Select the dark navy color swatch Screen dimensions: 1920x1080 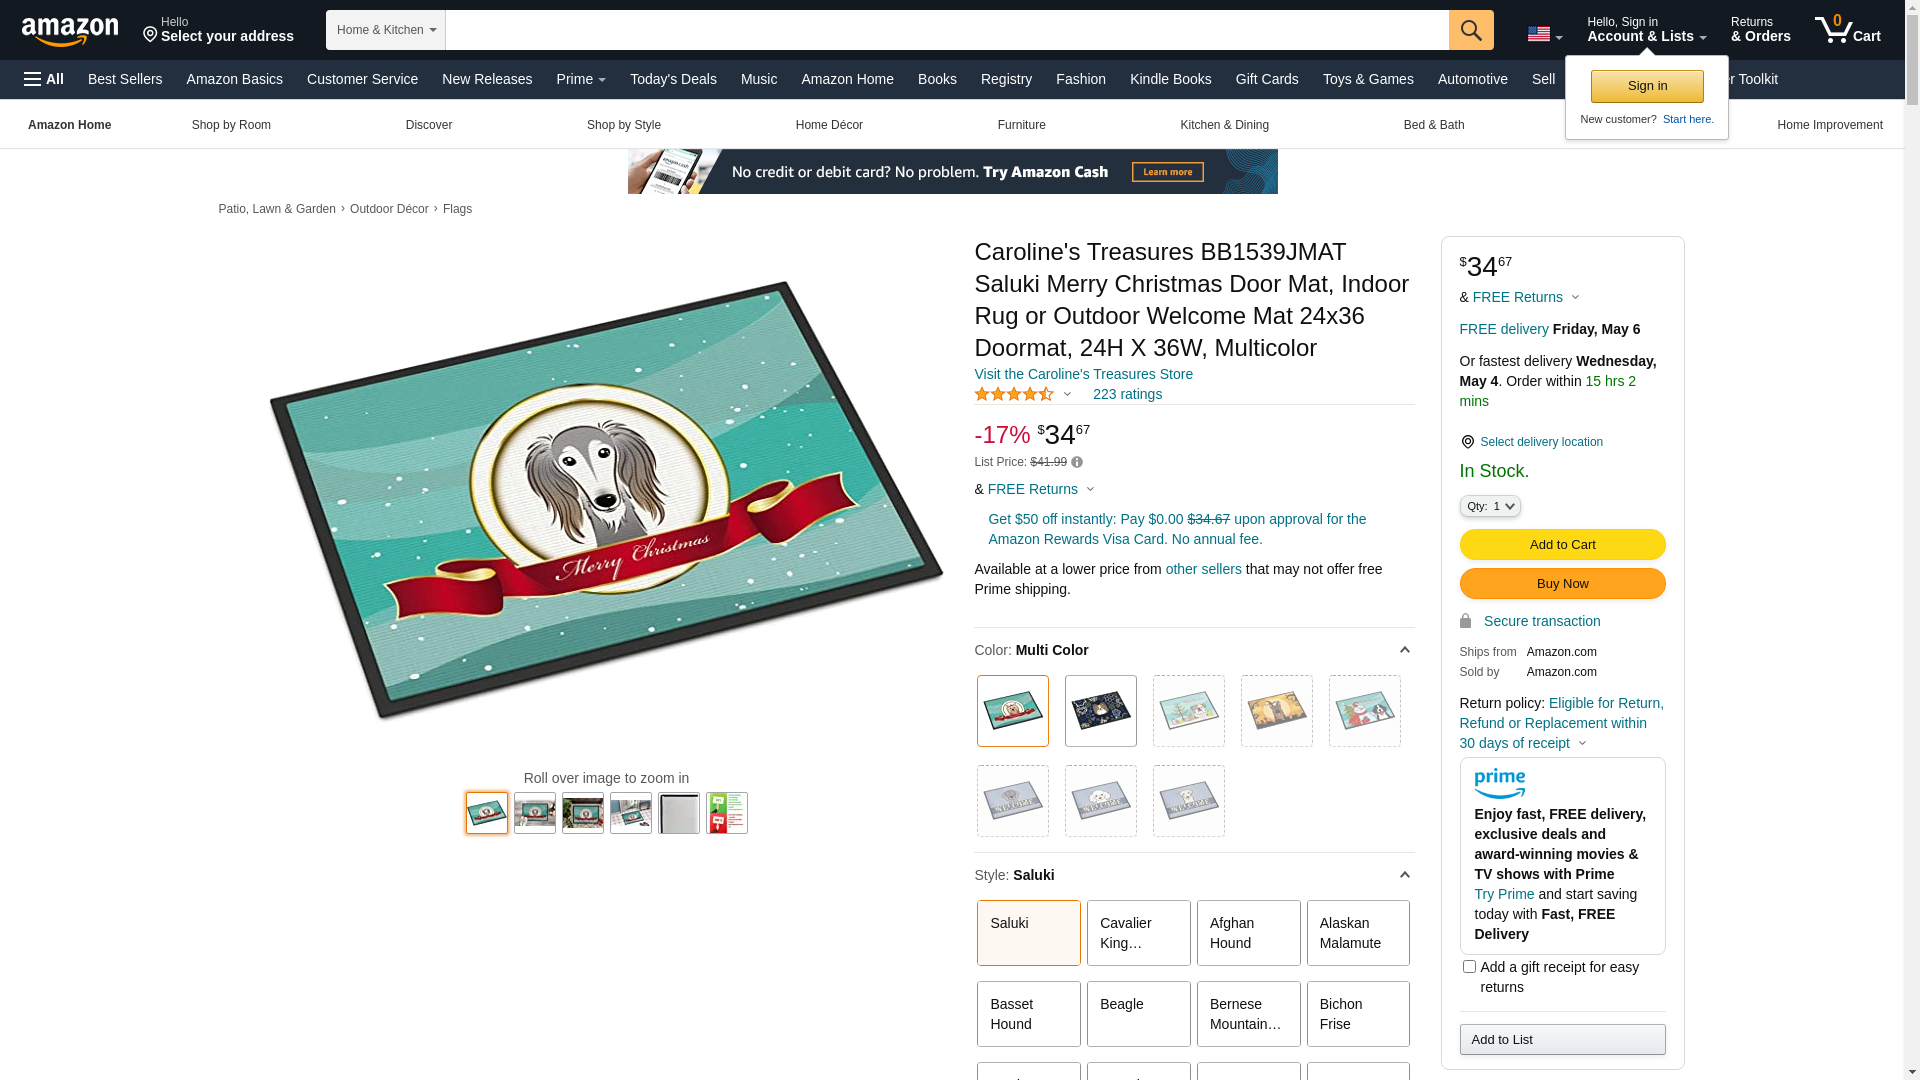pos(1100,711)
